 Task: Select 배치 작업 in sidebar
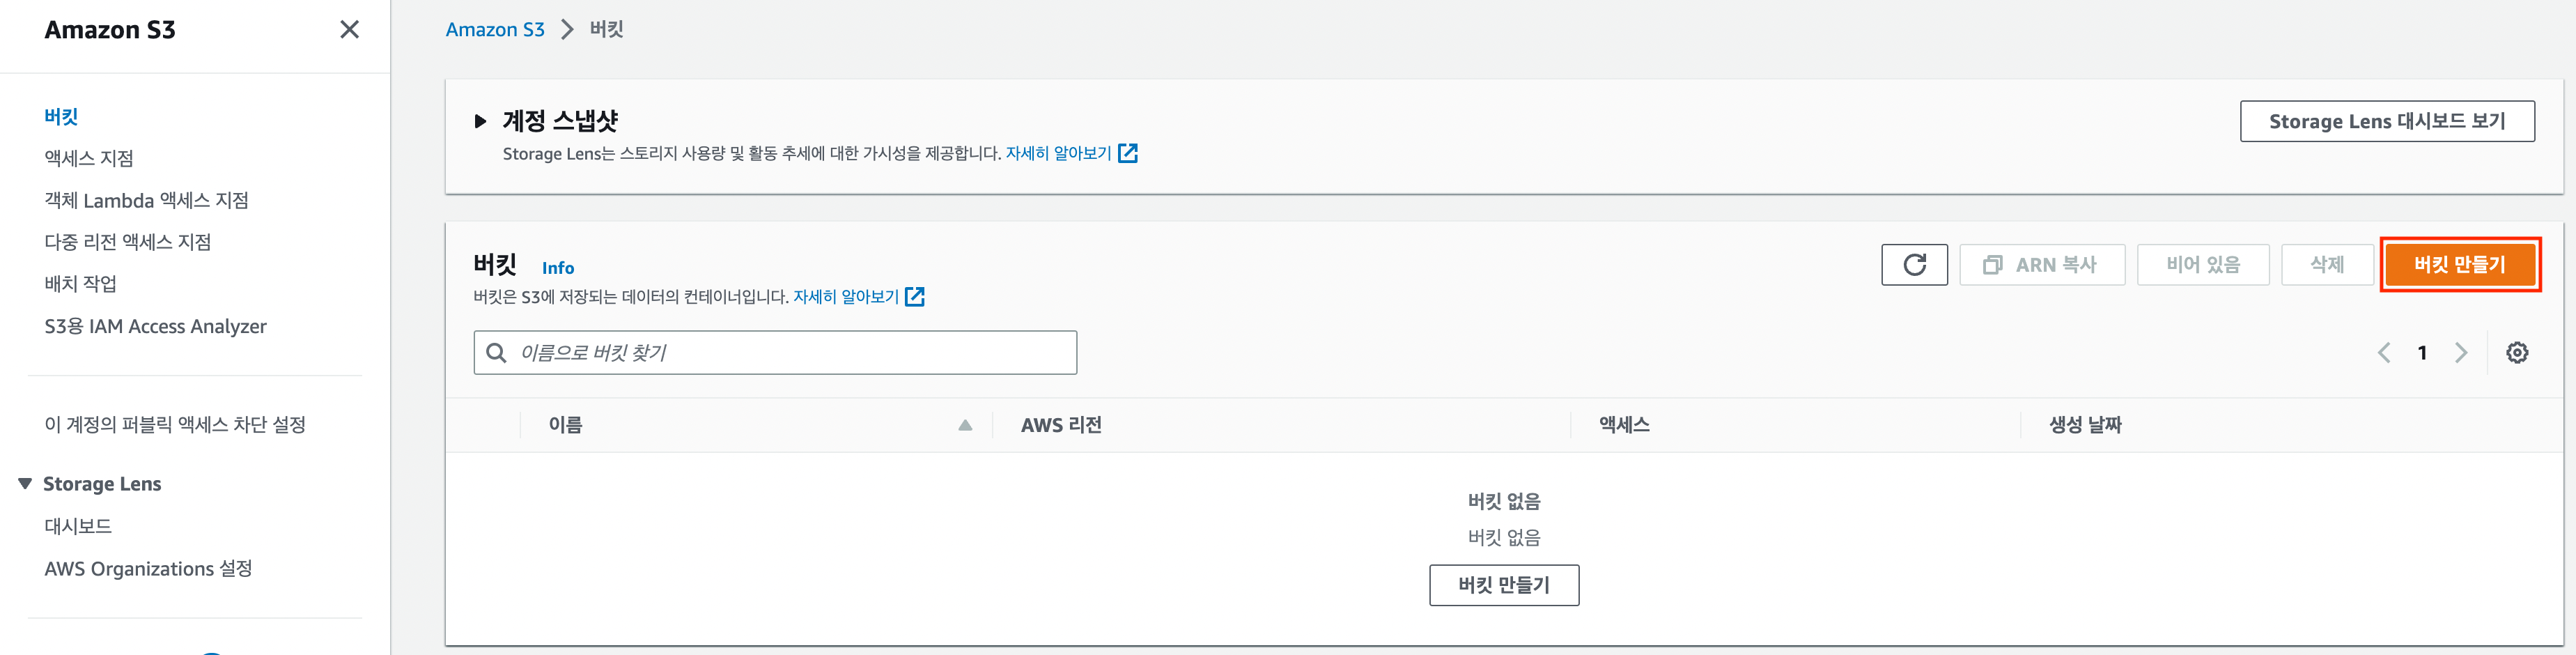point(81,284)
